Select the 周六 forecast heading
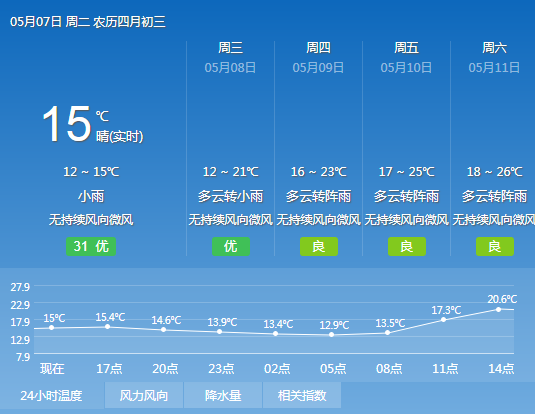Image resolution: width=535 pixels, height=414 pixels. pos(495,47)
